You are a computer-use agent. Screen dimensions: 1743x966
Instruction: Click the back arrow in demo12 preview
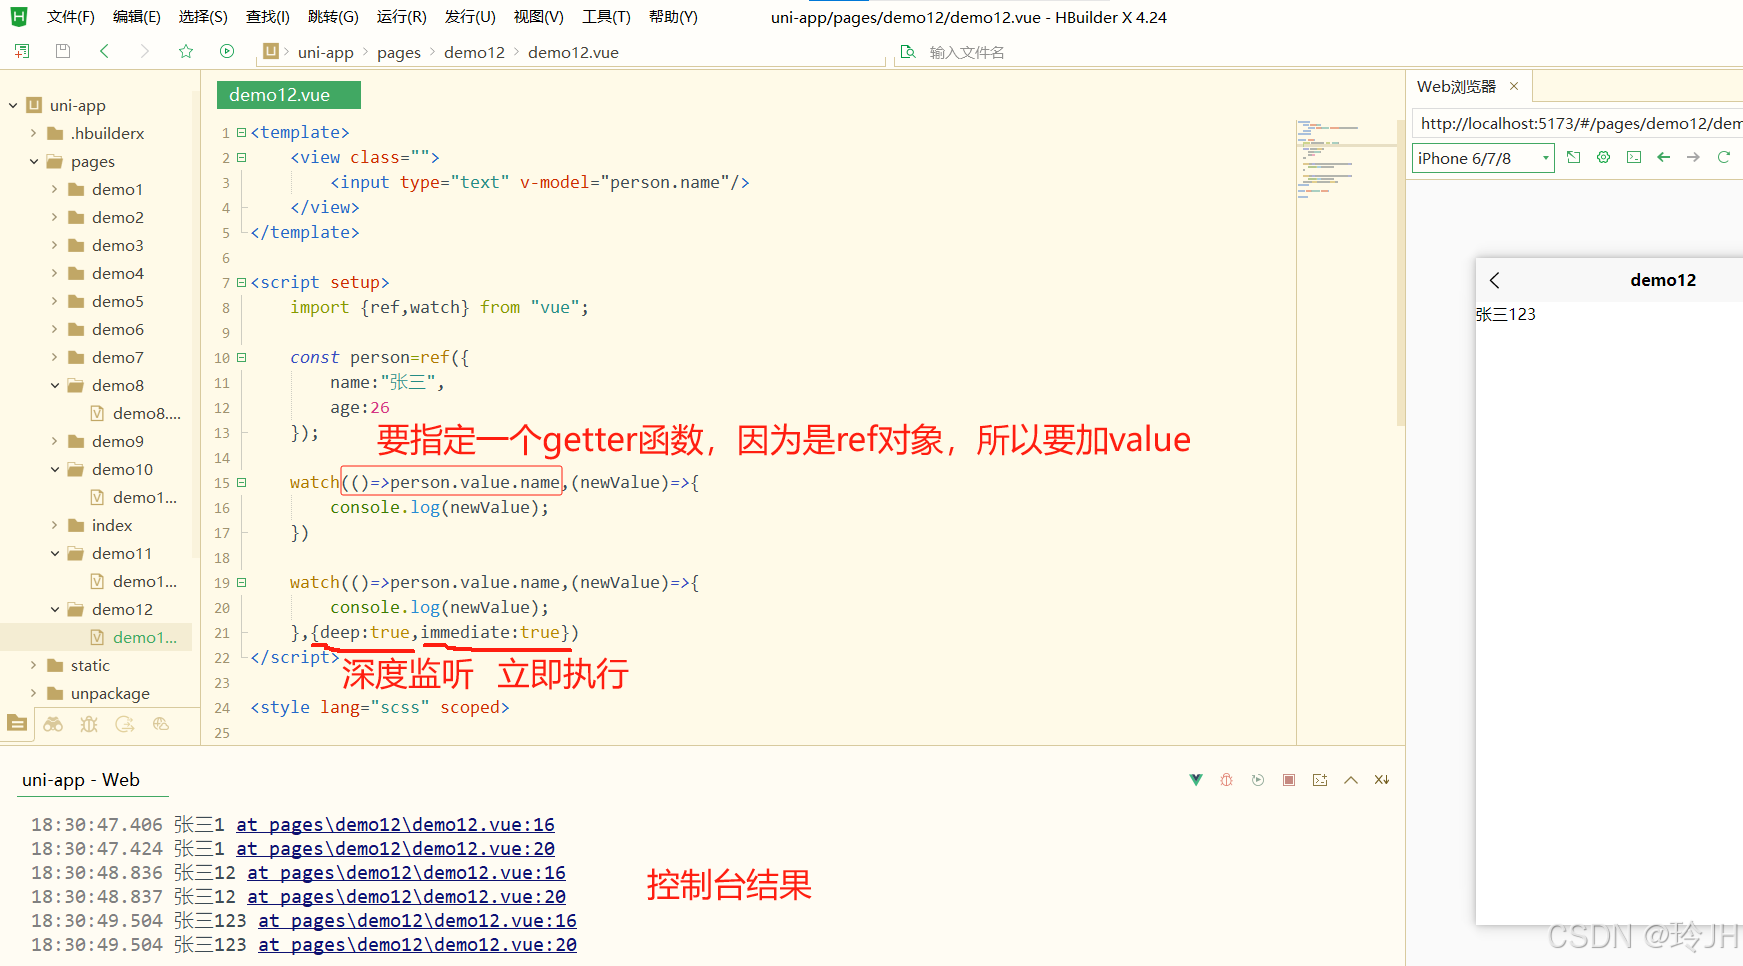[1494, 280]
